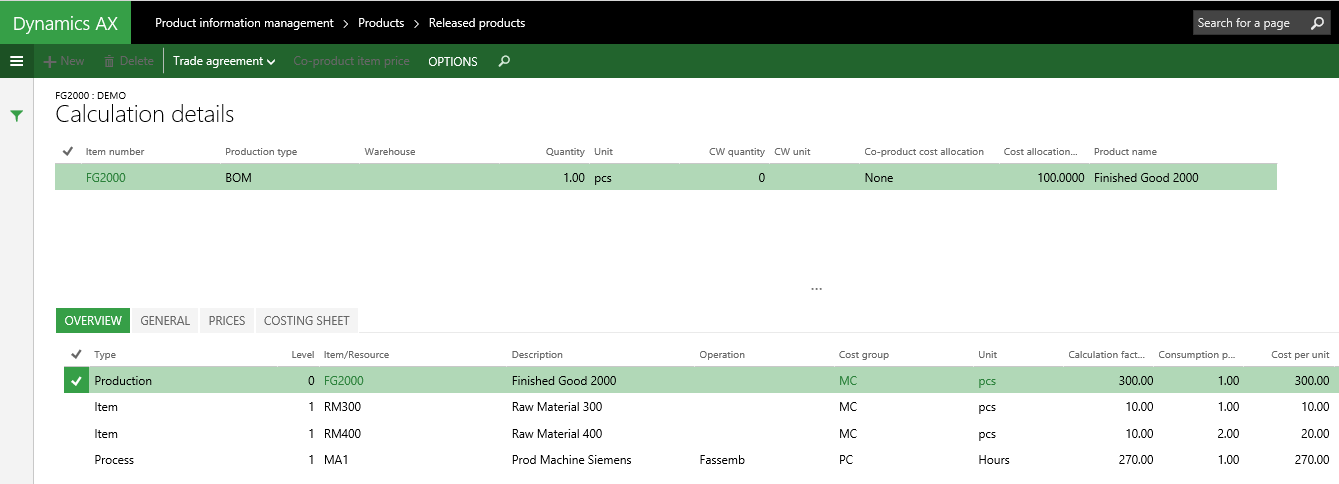Expand the Trade agreement dropdown

tap(224, 61)
